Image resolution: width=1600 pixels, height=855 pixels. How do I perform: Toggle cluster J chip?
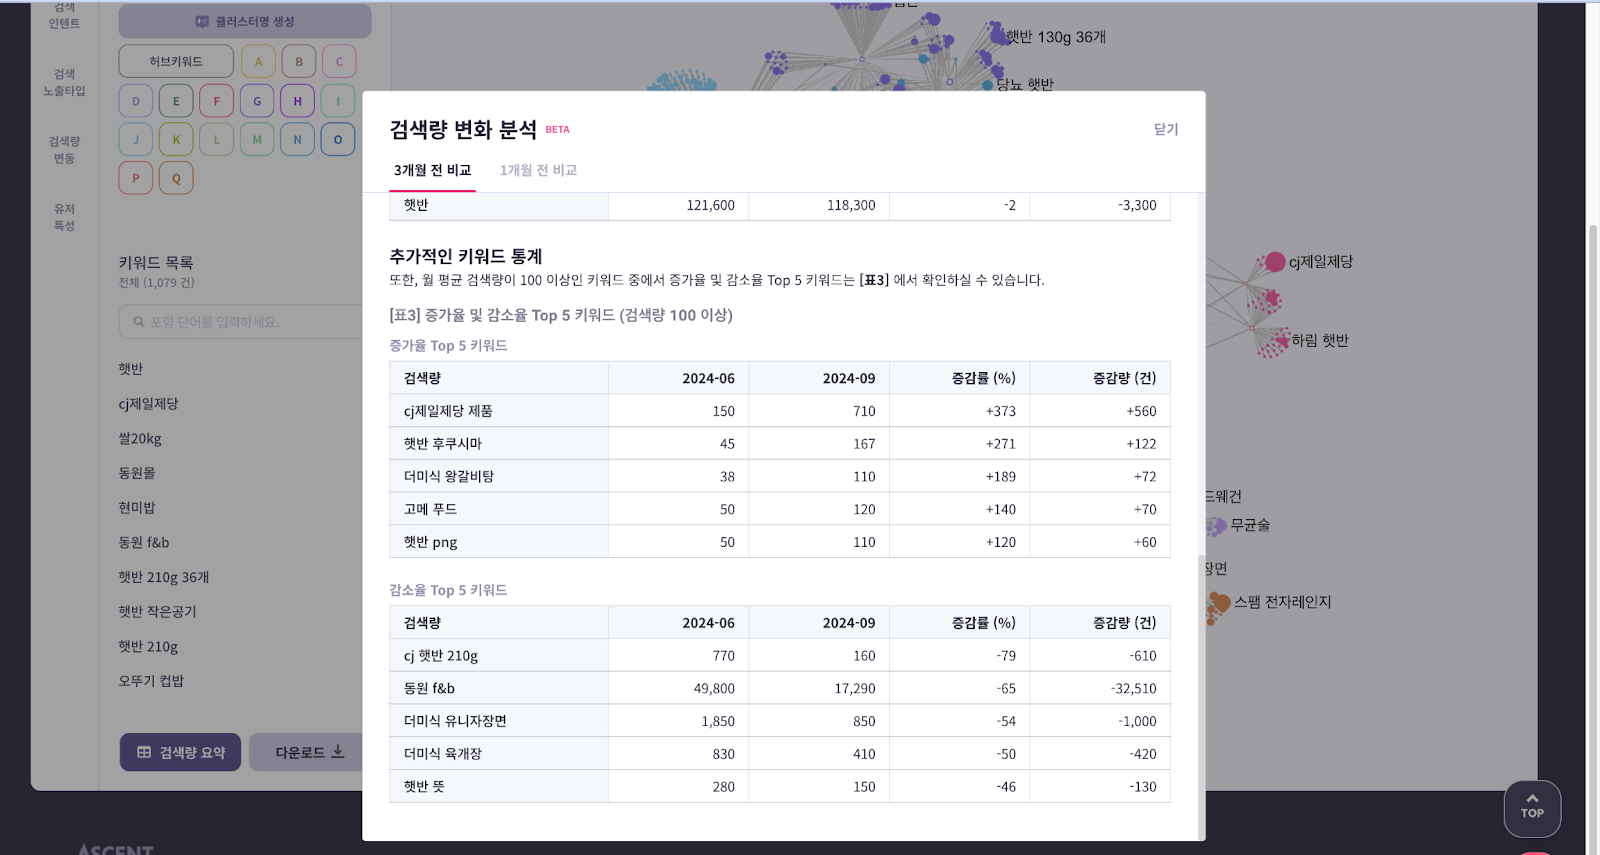(136, 139)
